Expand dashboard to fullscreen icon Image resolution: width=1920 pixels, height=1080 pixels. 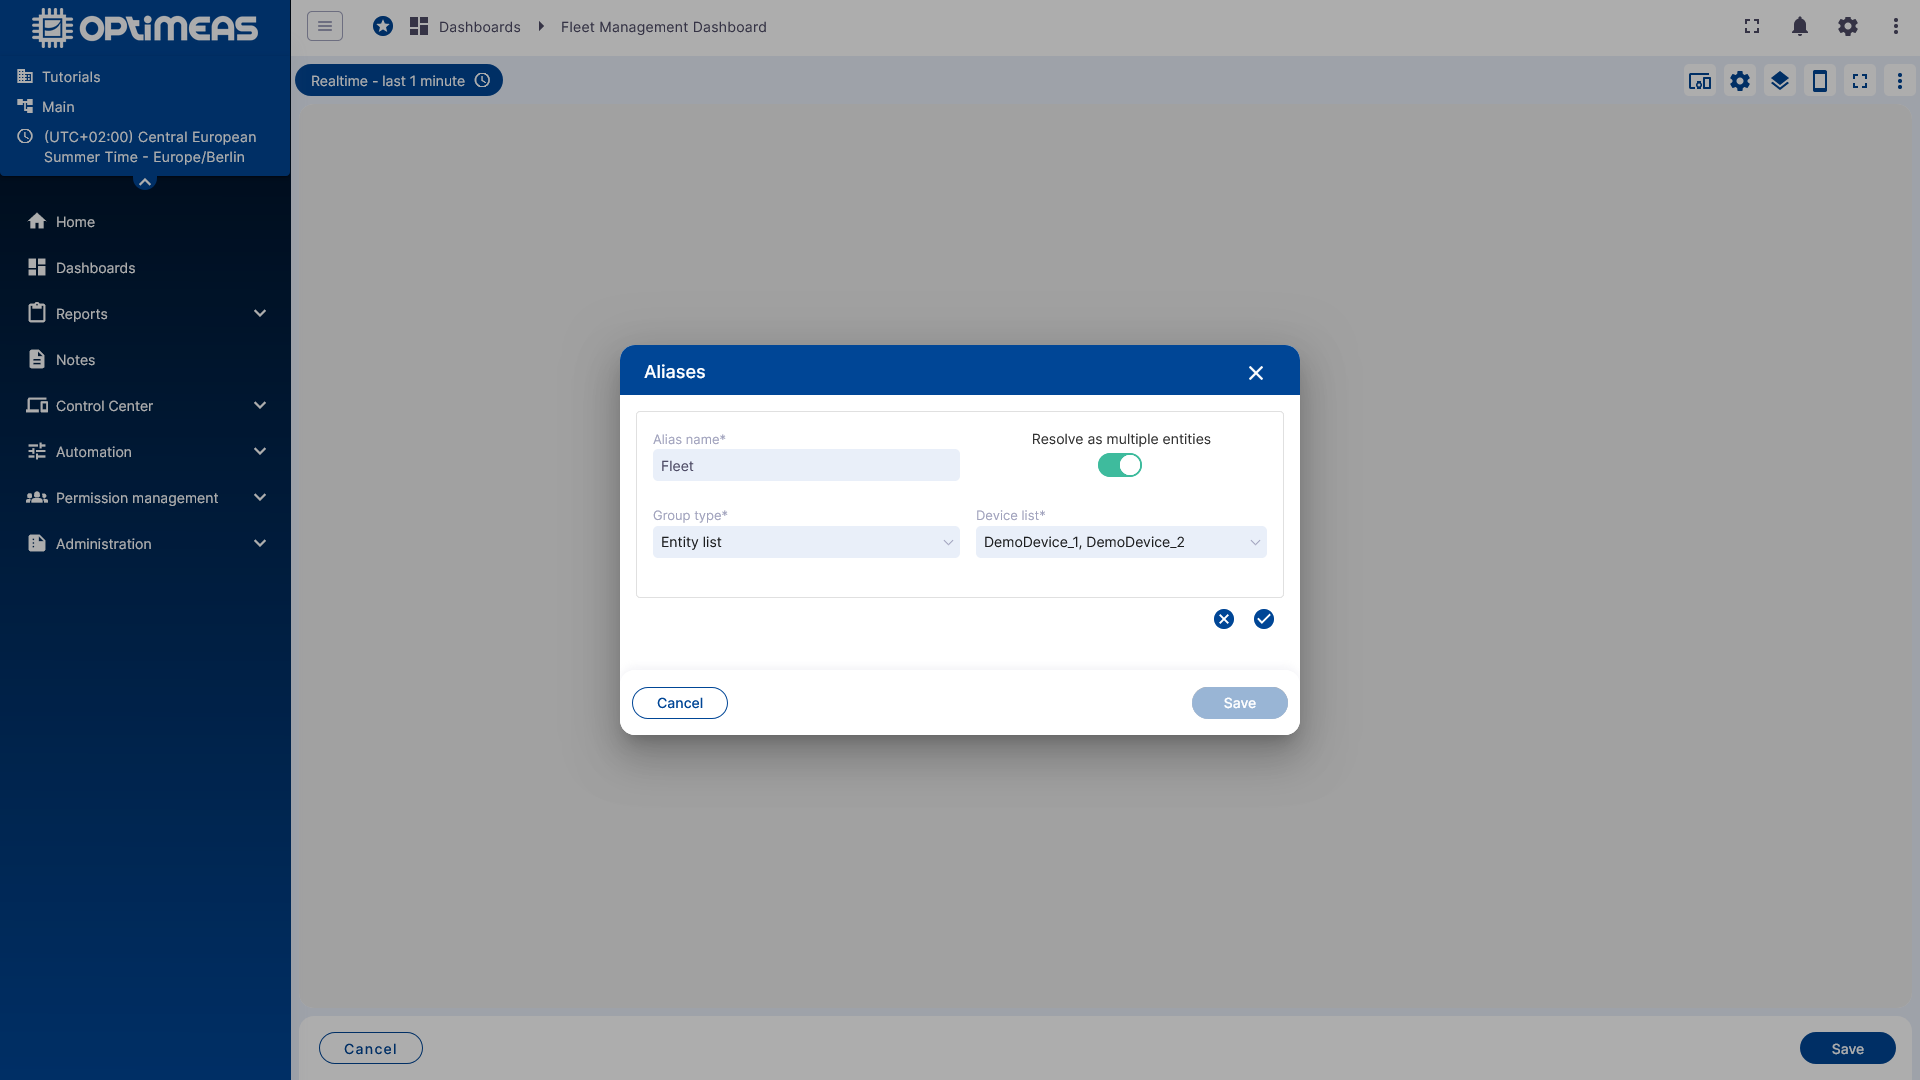point(1860,81)
